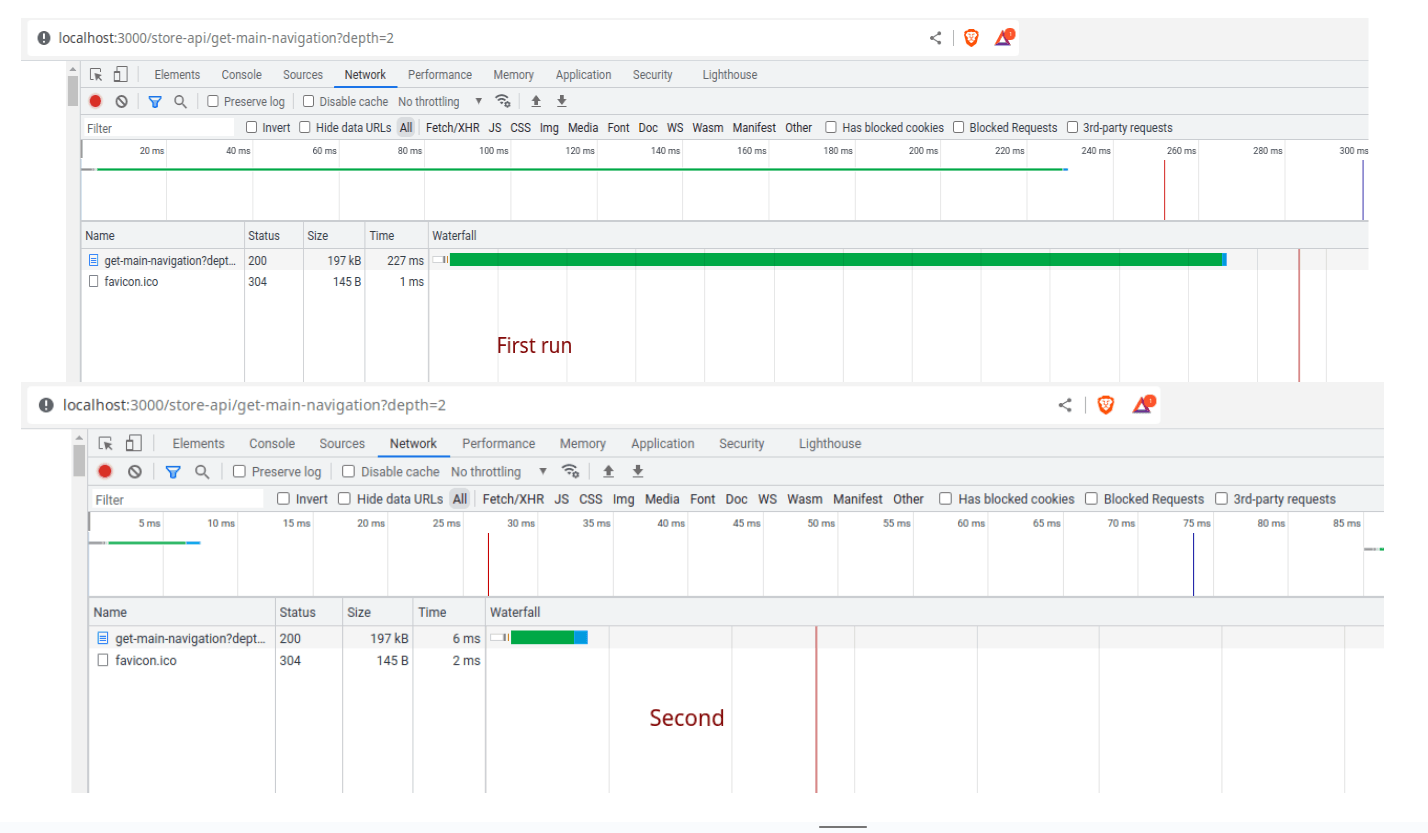1428x833 pixels.
Task: Open network conditions settings gear
Action: click(x=503, y=101)
